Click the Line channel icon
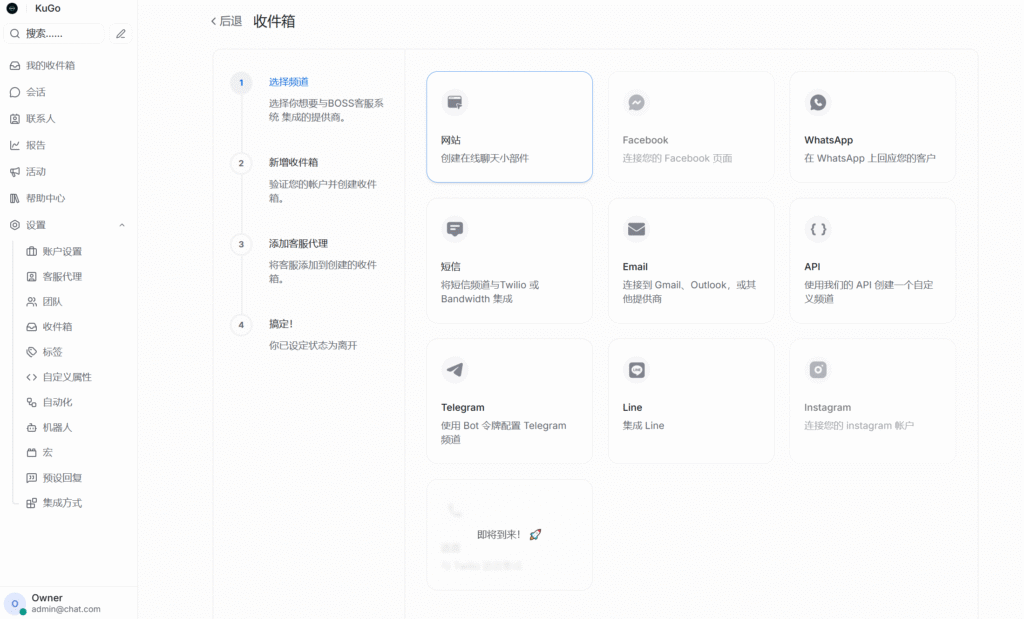 point(636,370)
